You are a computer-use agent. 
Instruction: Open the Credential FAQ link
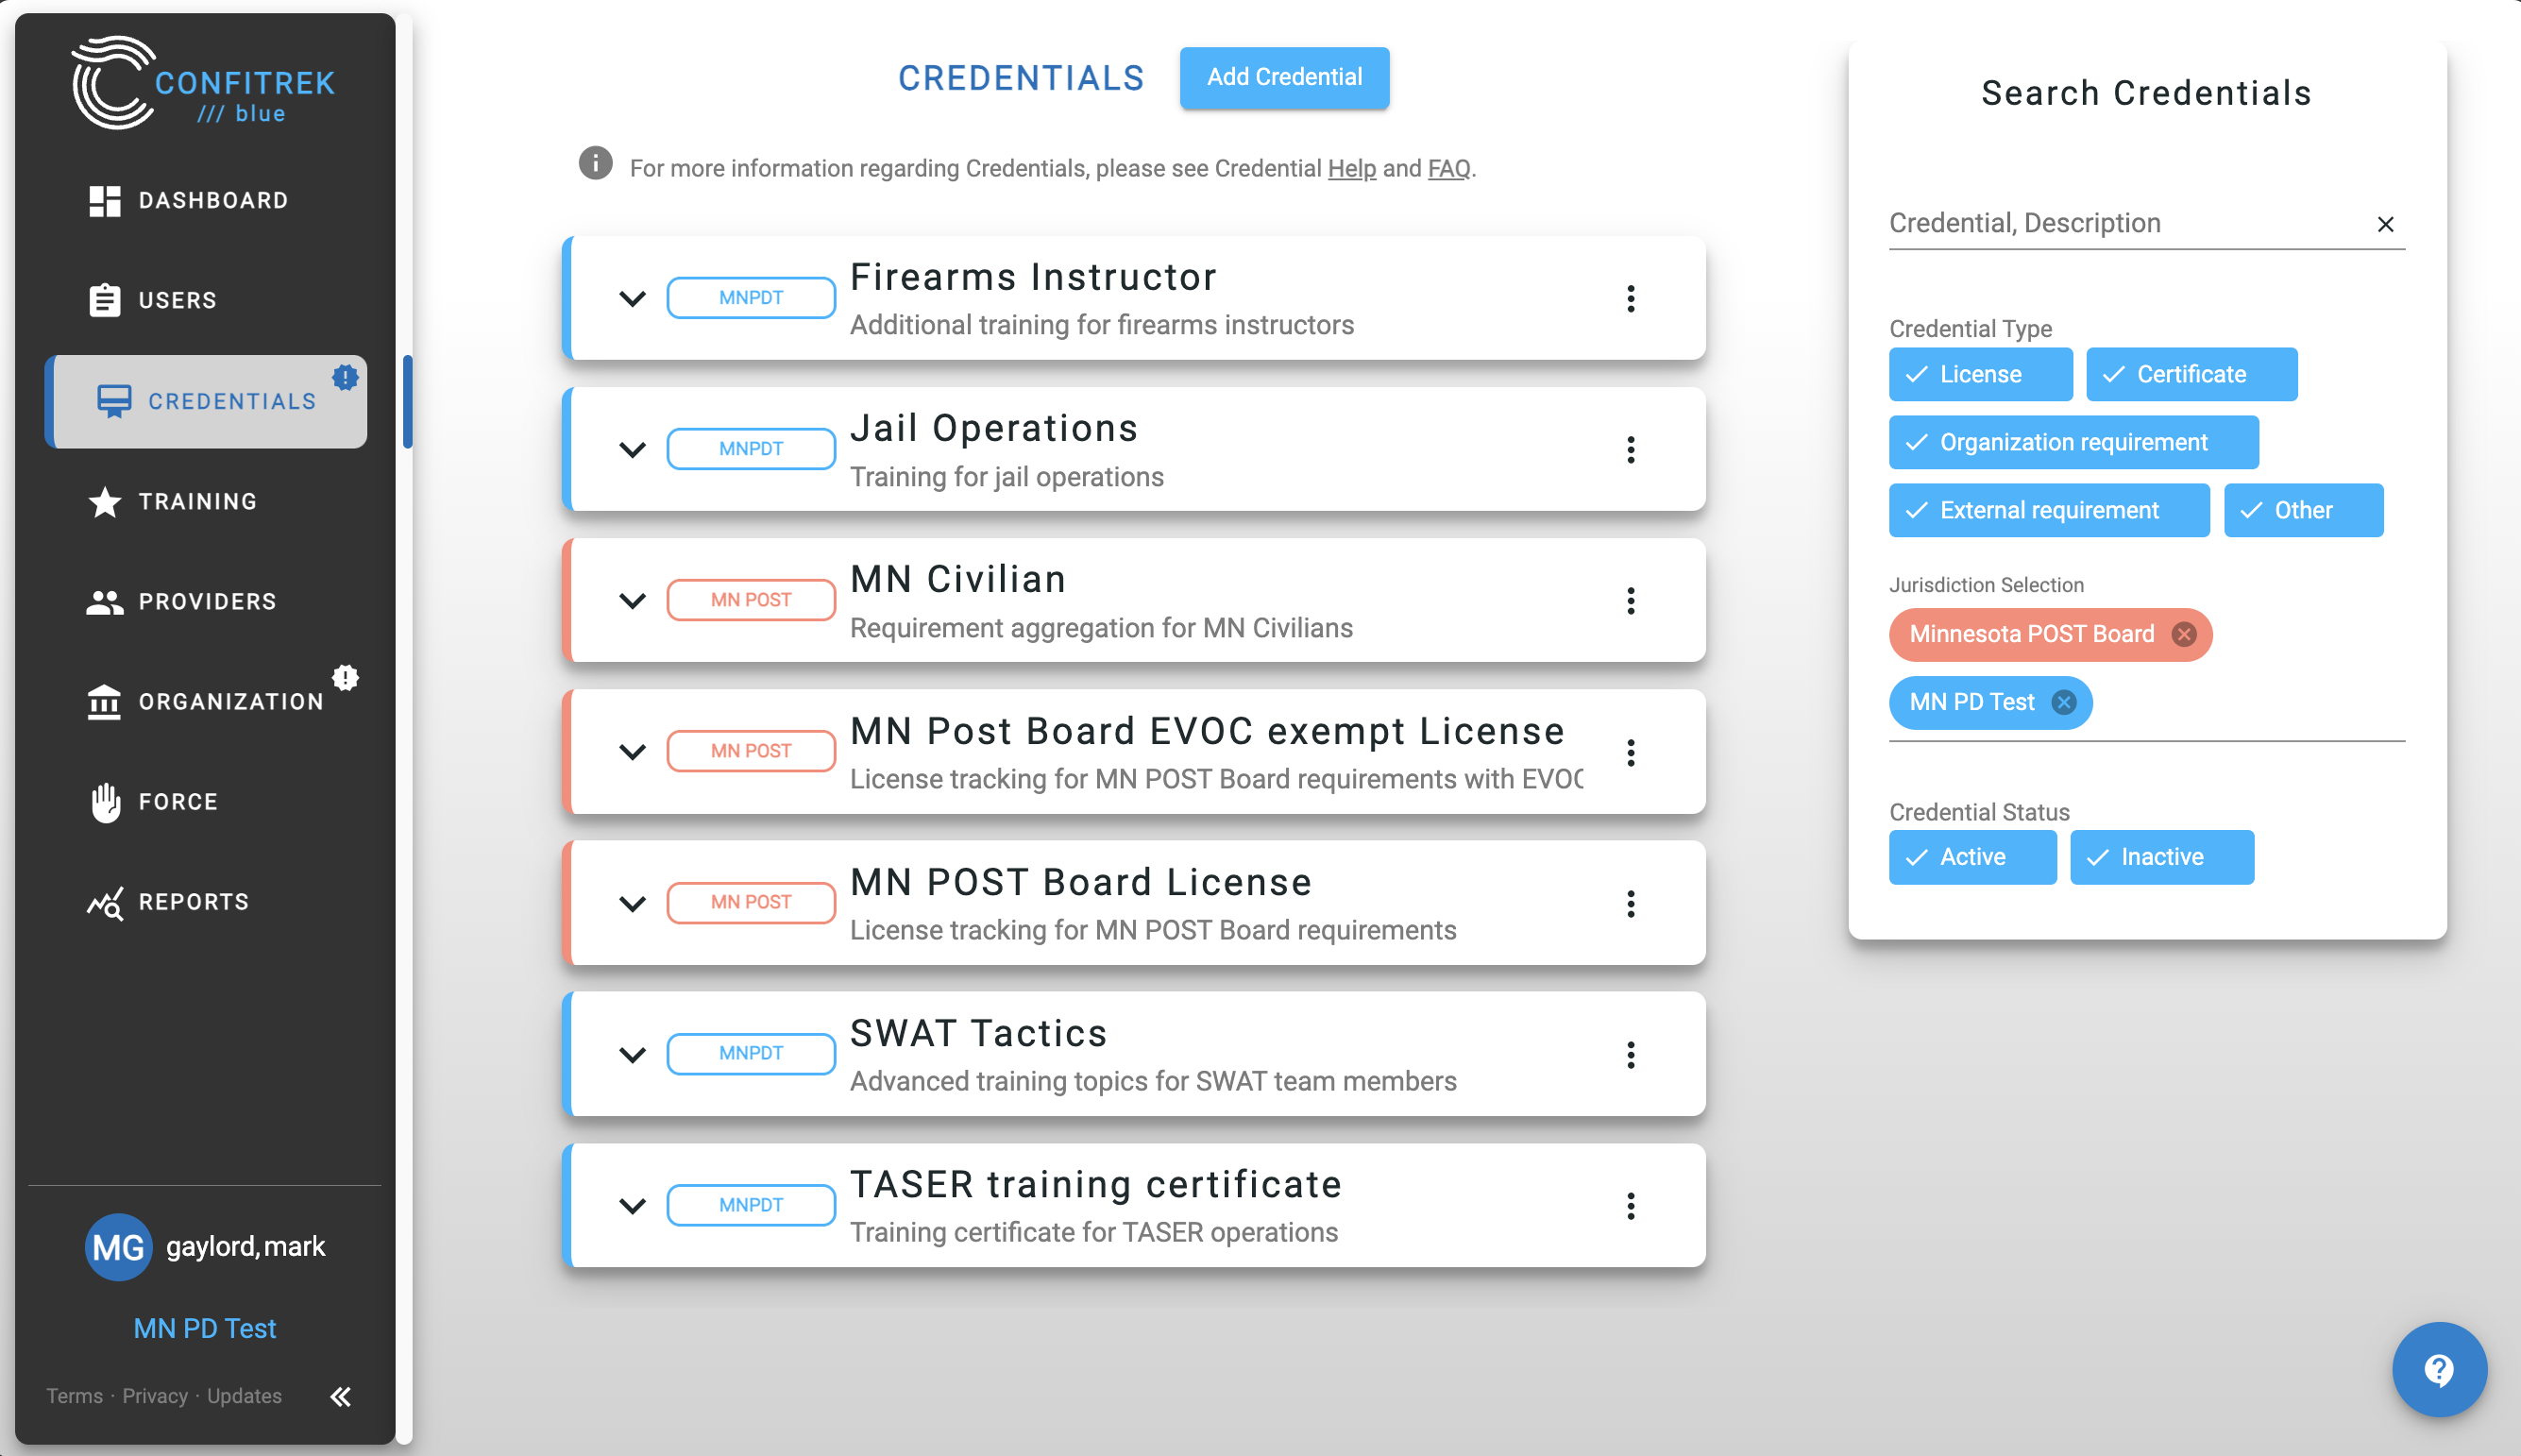click(x=1448, y=168)
